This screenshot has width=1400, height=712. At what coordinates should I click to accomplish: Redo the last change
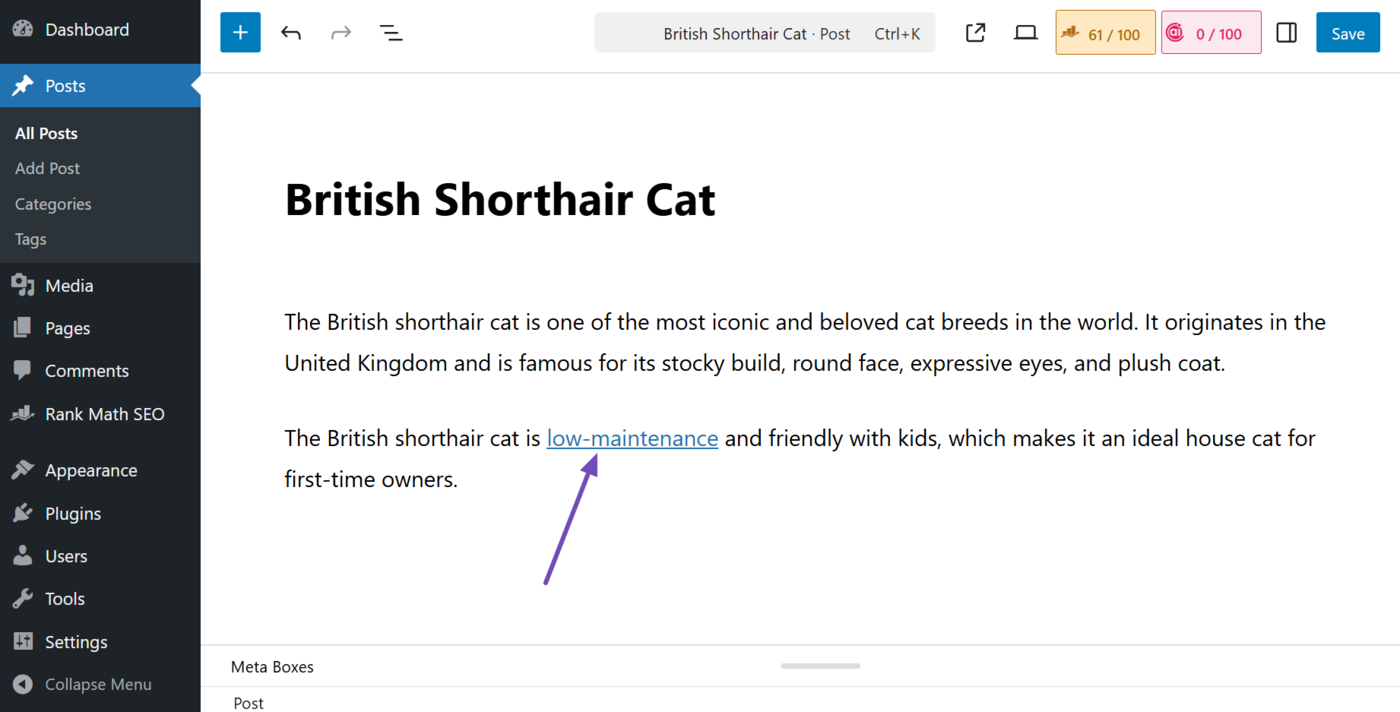(x=341, y=32)
